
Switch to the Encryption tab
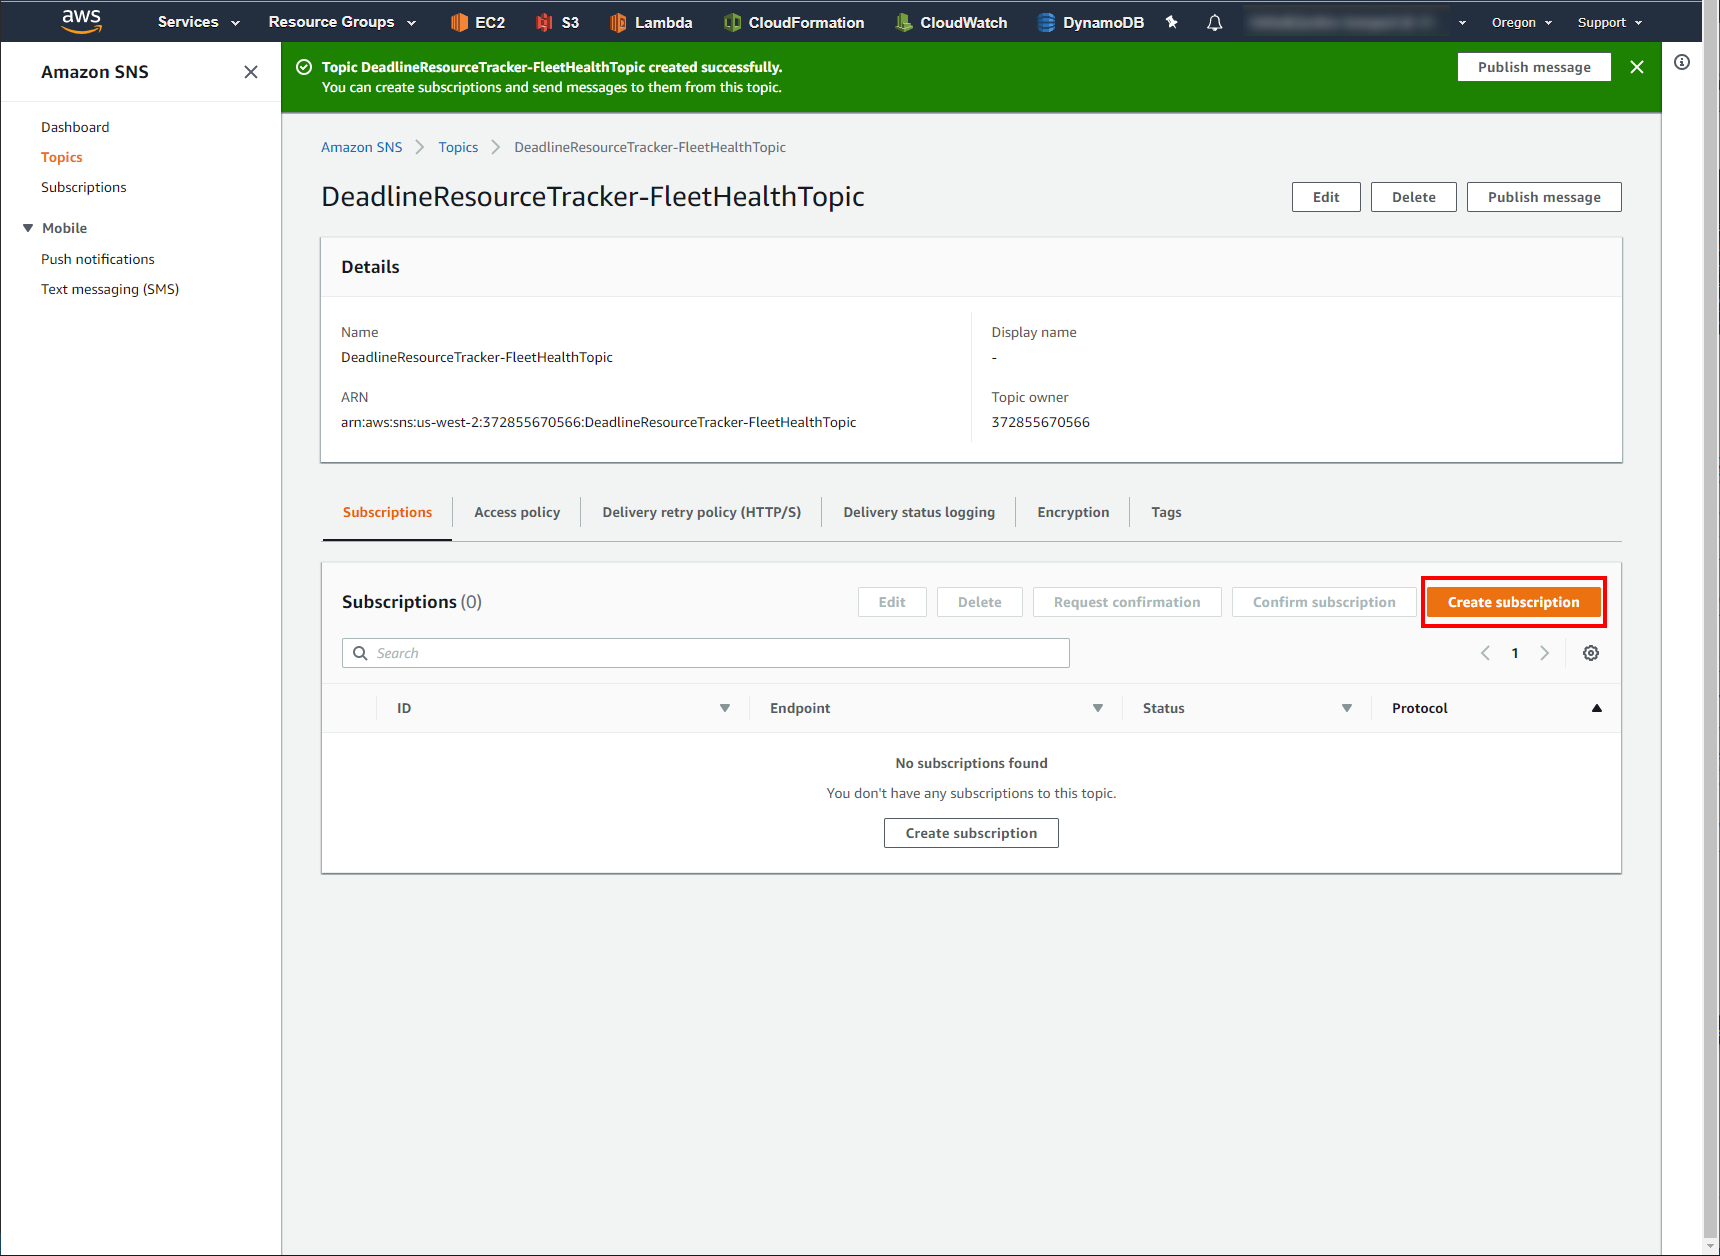click(x=1073, y=512)
